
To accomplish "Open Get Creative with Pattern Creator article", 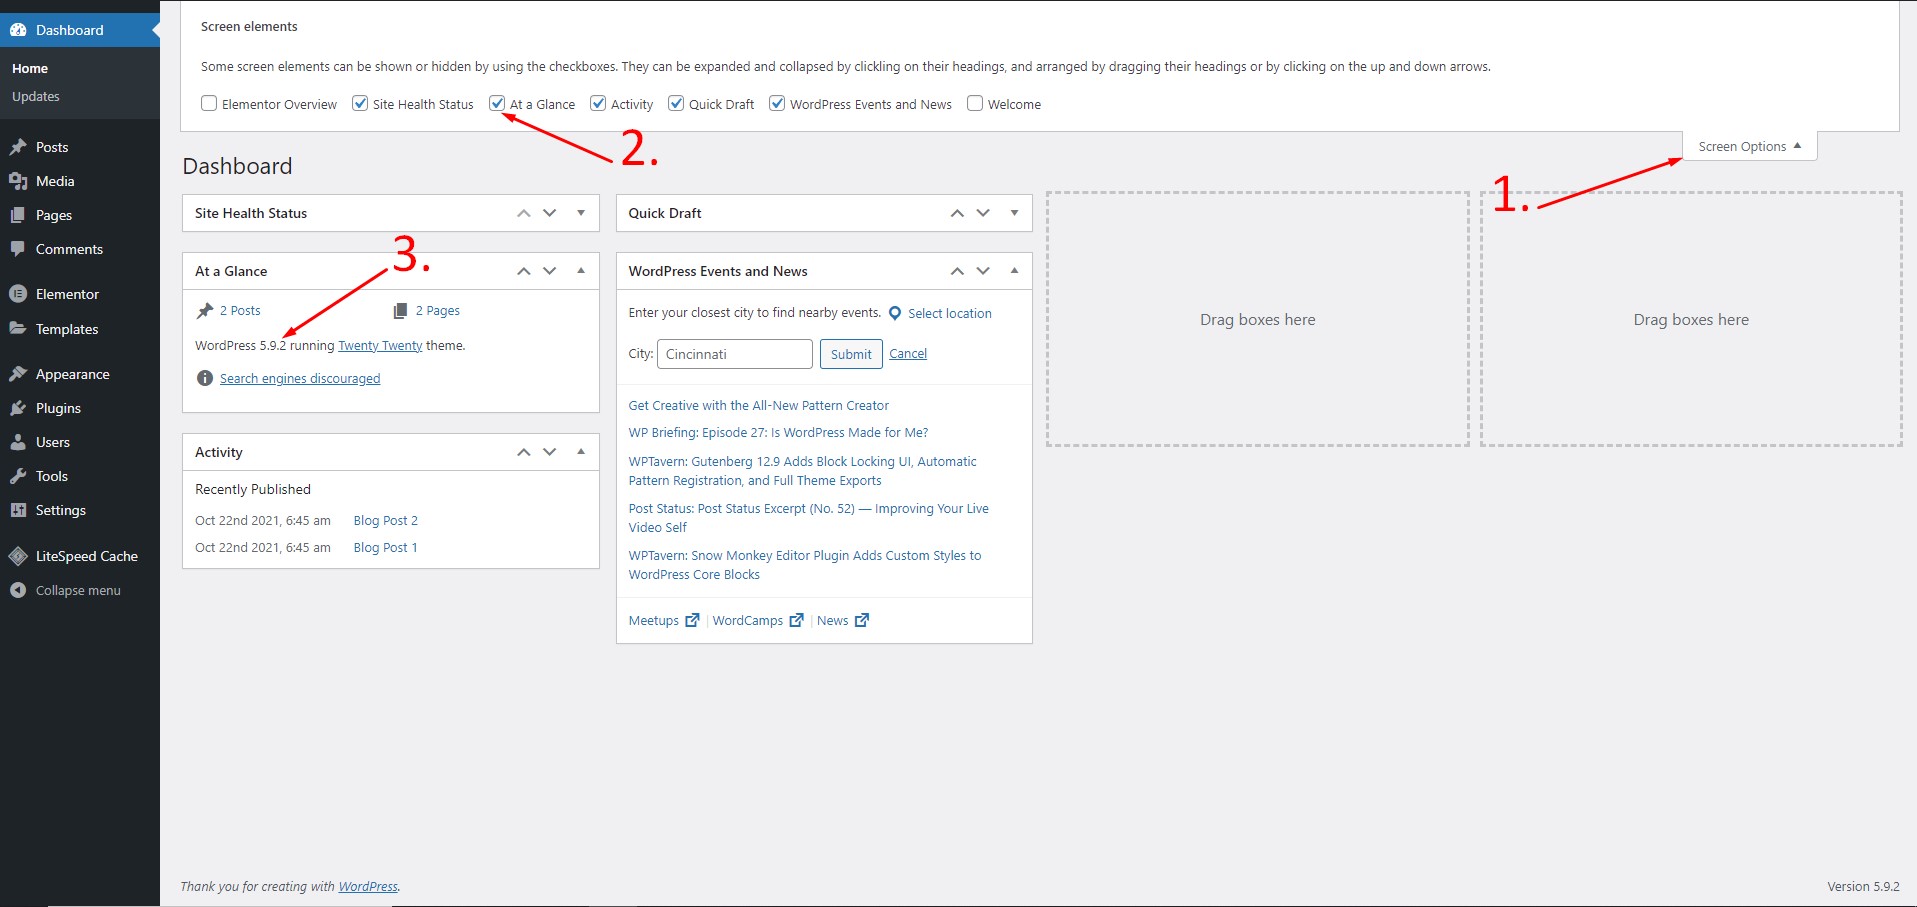I will [x=758, y=406].
